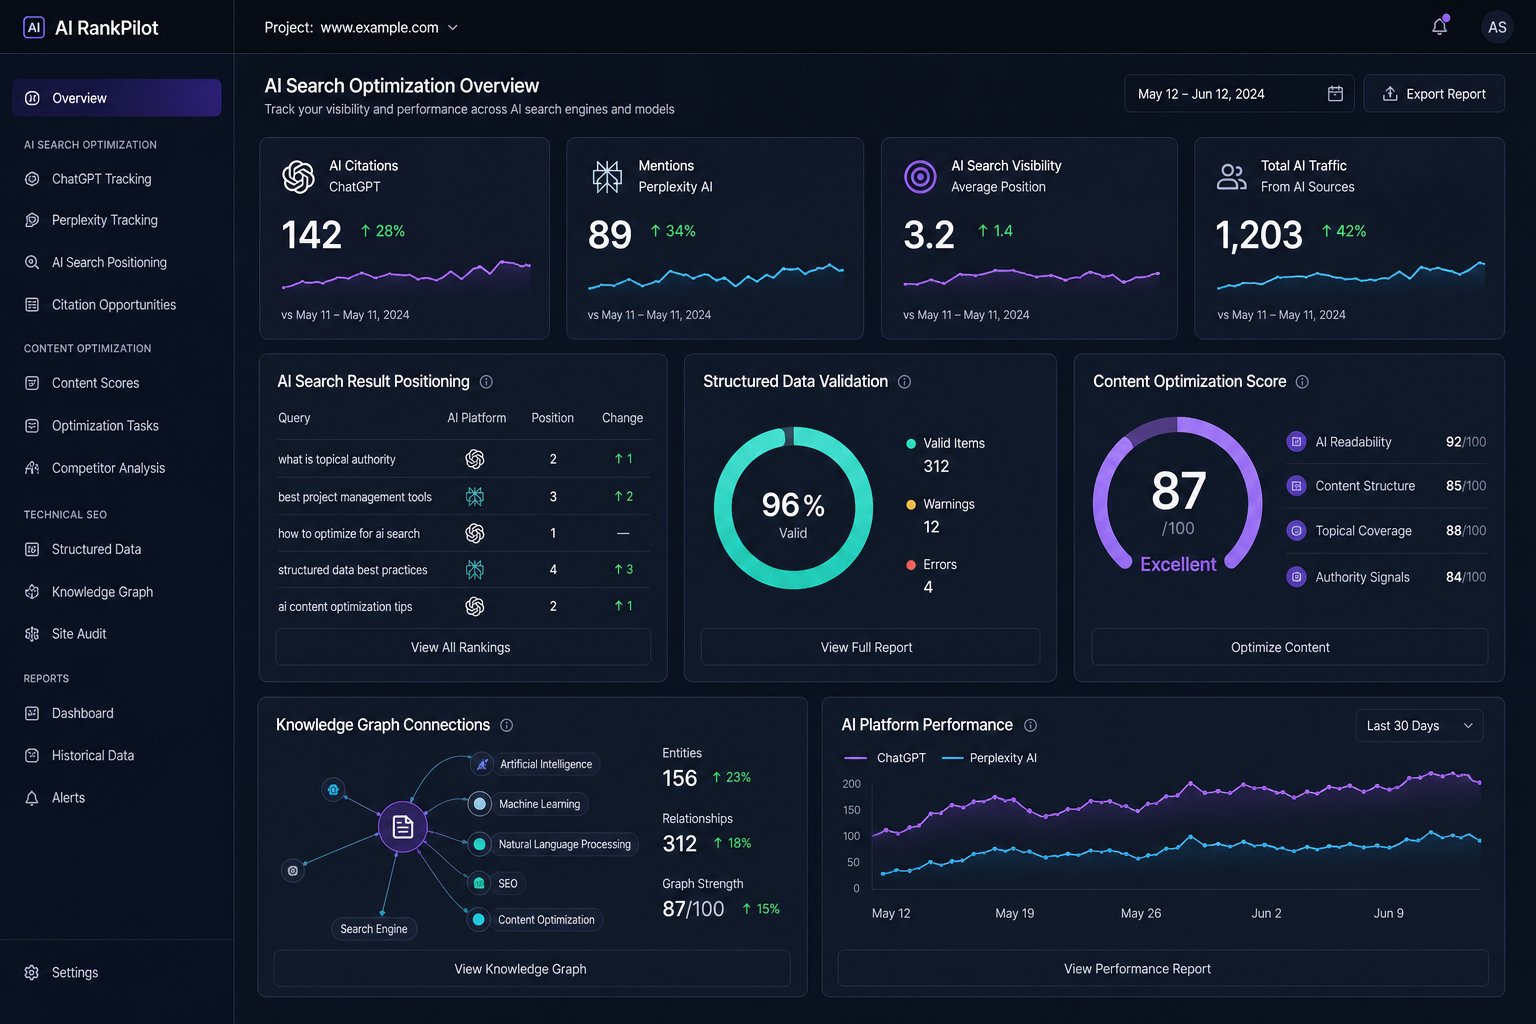The width and height of the screenshot is (1536, 1024).
Task: Show info for Structured Data Validation
Action: (x=904, y=382)
